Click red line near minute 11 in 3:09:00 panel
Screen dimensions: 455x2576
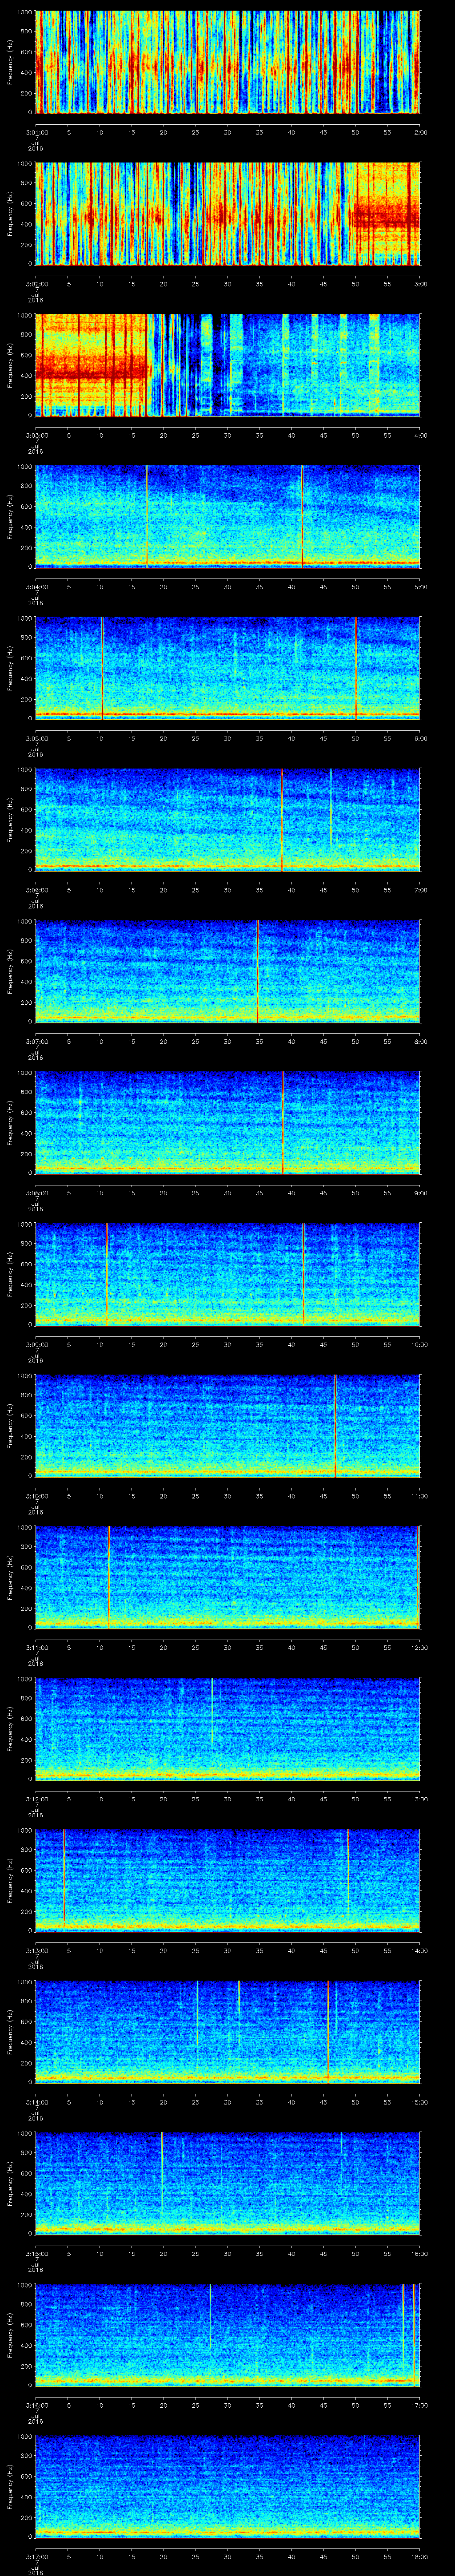coord(107,1274)
